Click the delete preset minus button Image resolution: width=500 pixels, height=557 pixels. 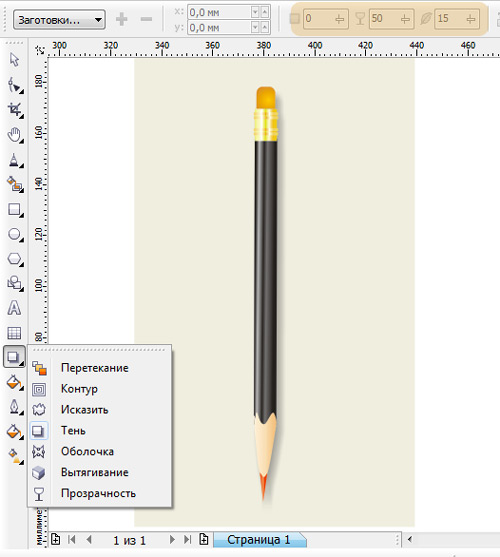pyautogui.click(x=146, y=19)
